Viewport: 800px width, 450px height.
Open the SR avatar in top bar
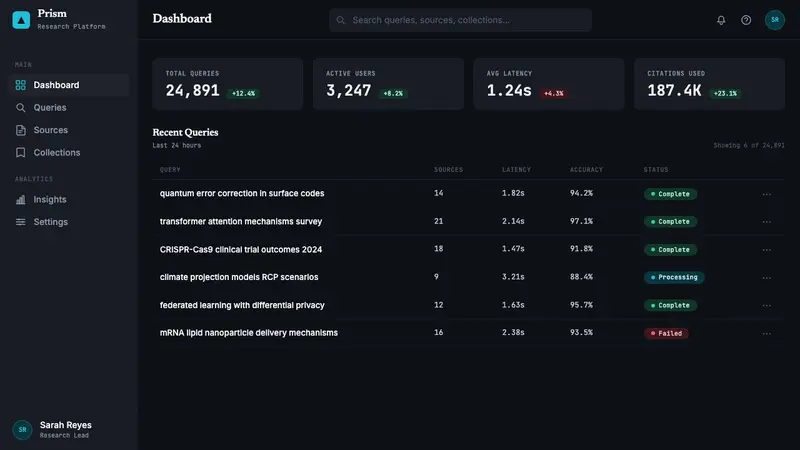774,20
